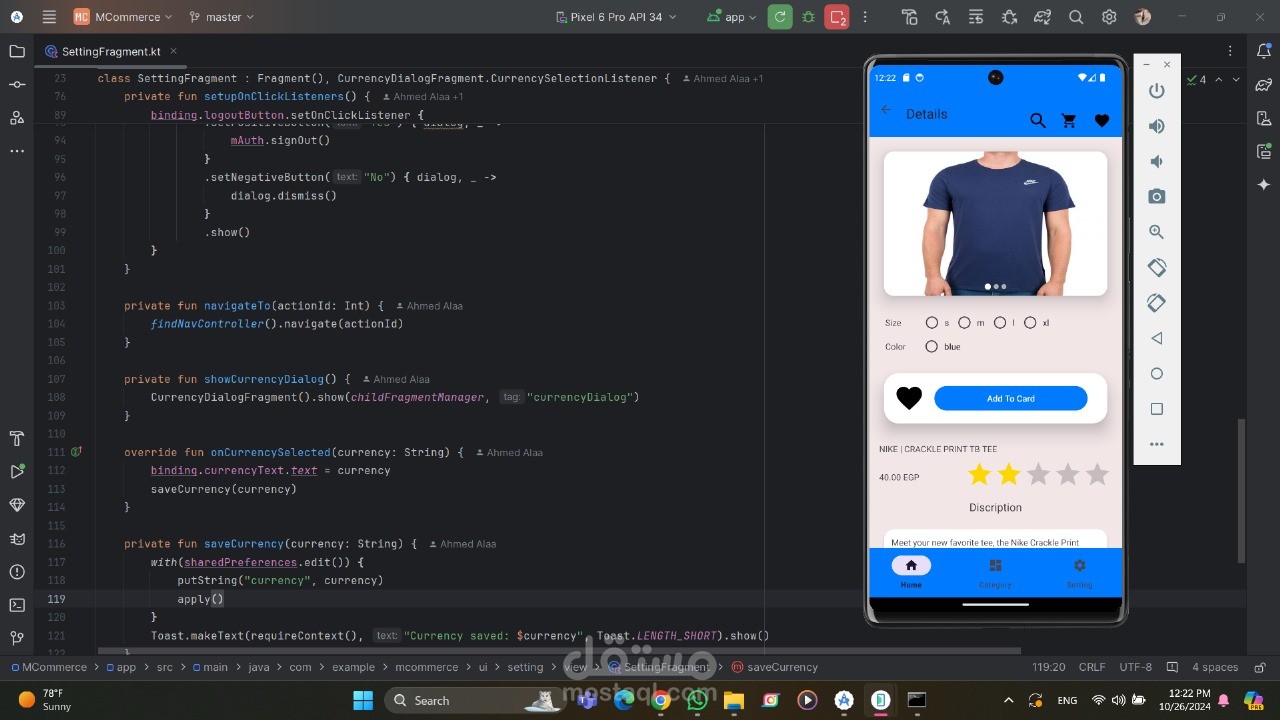1280x720 pixels.
Task: Open the Build hammer tool window
Action: (x=17, y=439)
